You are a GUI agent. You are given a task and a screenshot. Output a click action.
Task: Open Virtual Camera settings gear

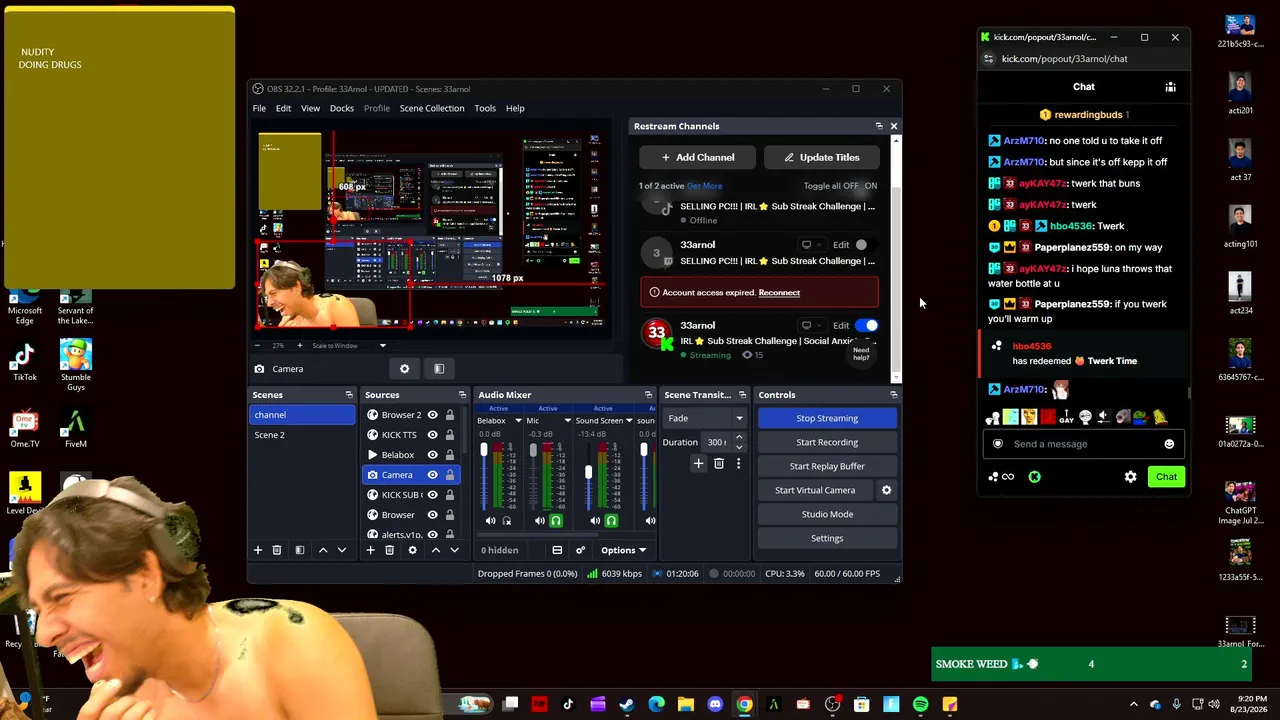click(x=886, y=490)
